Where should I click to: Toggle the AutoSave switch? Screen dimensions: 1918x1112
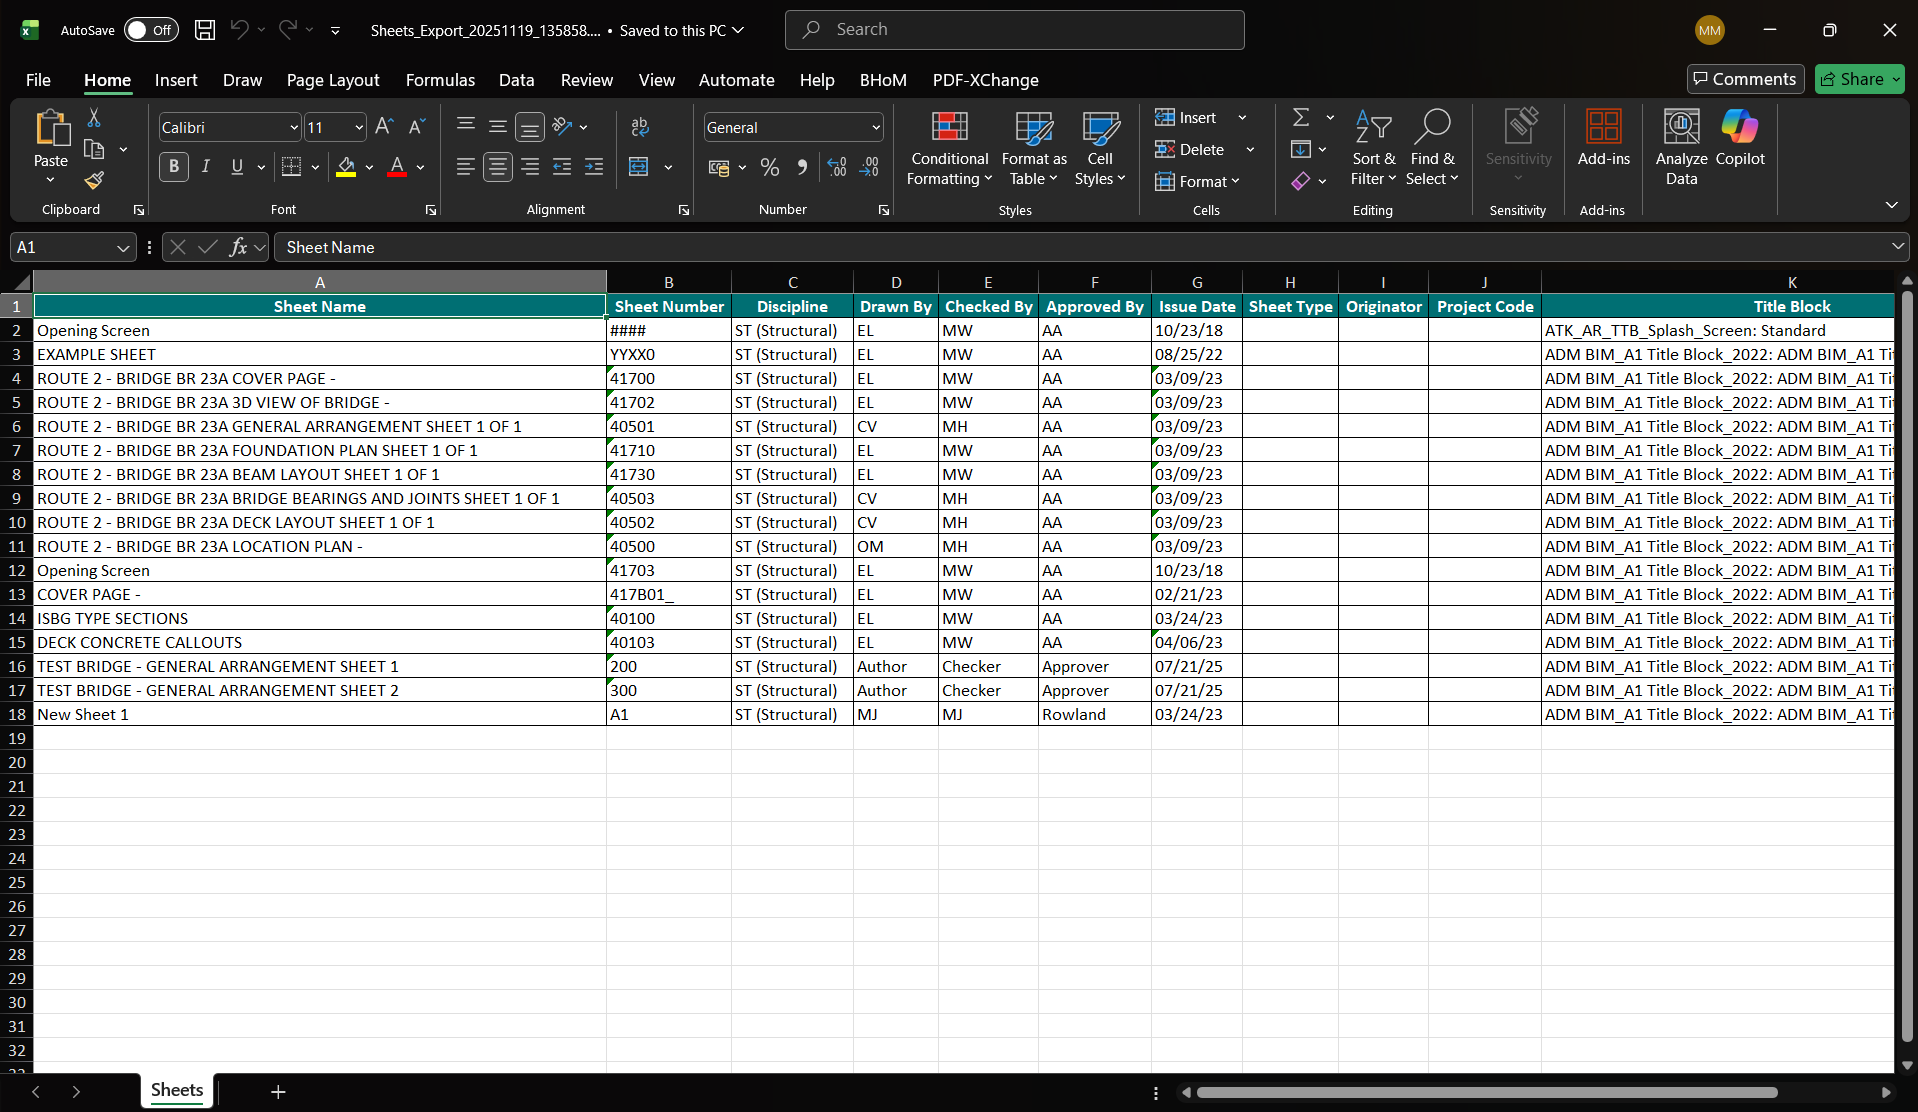[x=150, y=30]
